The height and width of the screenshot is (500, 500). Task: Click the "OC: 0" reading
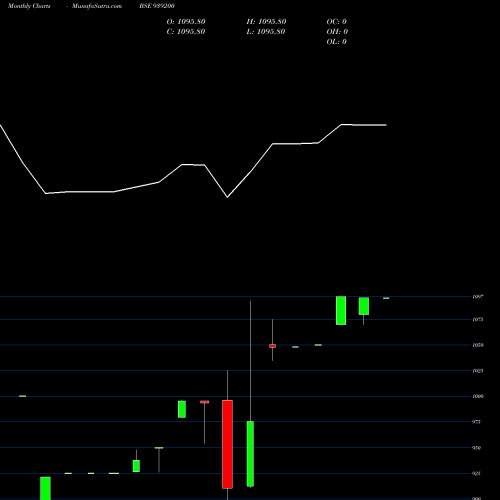(337, 22)
